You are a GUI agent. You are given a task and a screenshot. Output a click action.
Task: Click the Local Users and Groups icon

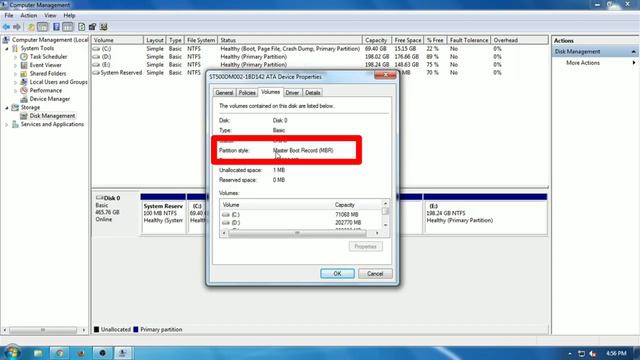[24, 82]
